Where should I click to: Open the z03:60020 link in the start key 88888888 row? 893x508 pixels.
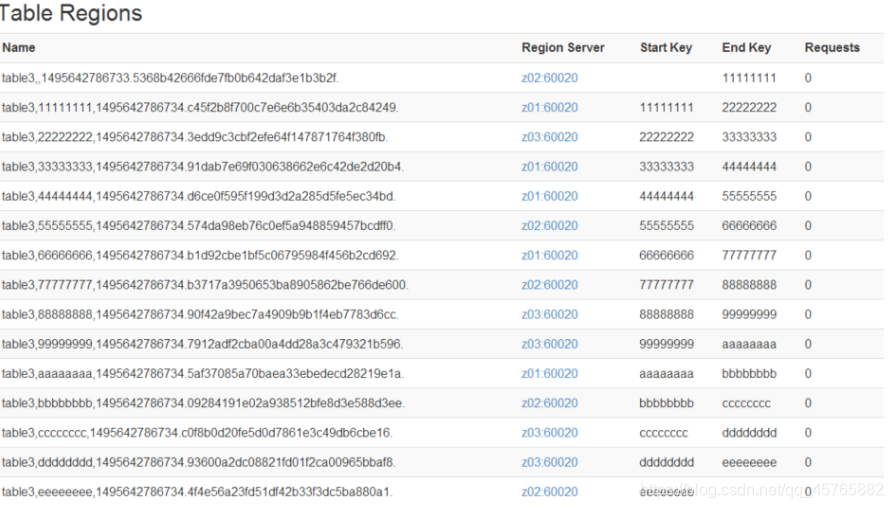tap(550, 315)
